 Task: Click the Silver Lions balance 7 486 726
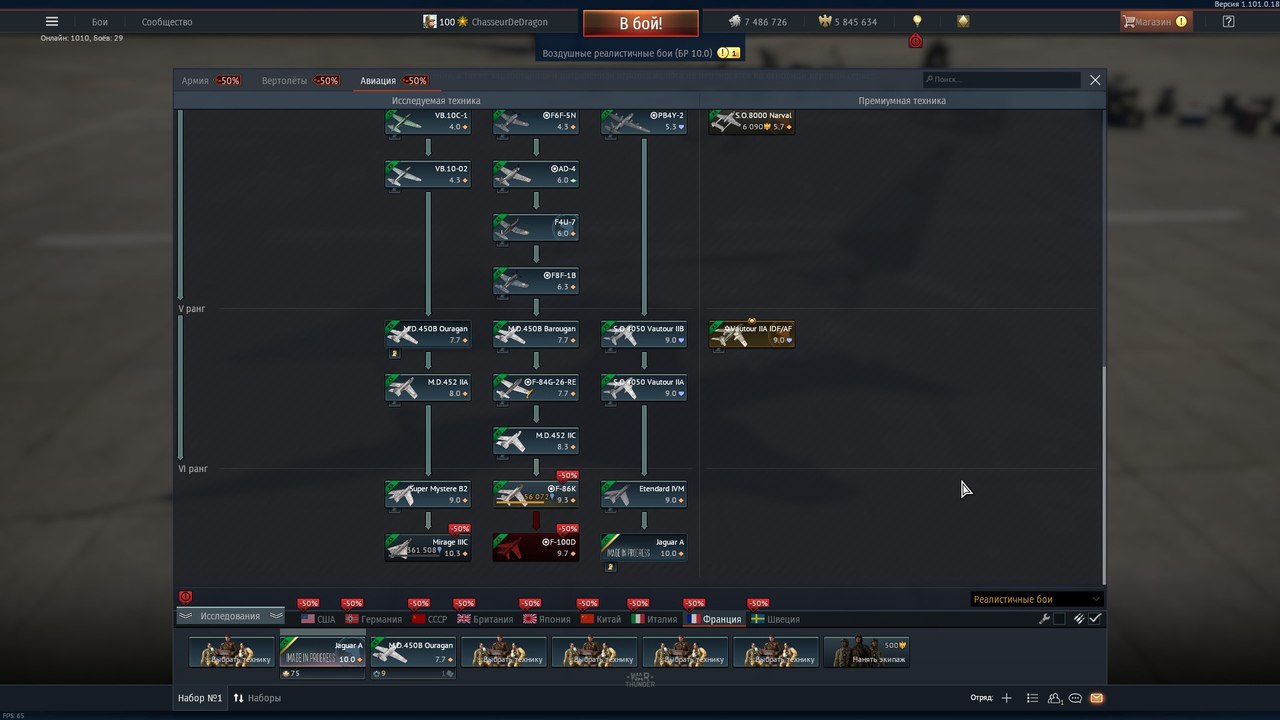[758, 22]
